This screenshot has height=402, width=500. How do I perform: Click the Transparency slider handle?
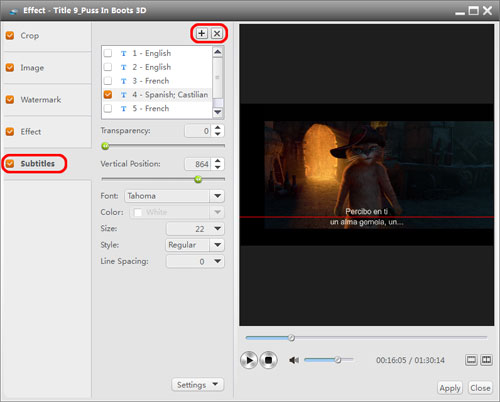pyautogui.click(x=105, y=146)
